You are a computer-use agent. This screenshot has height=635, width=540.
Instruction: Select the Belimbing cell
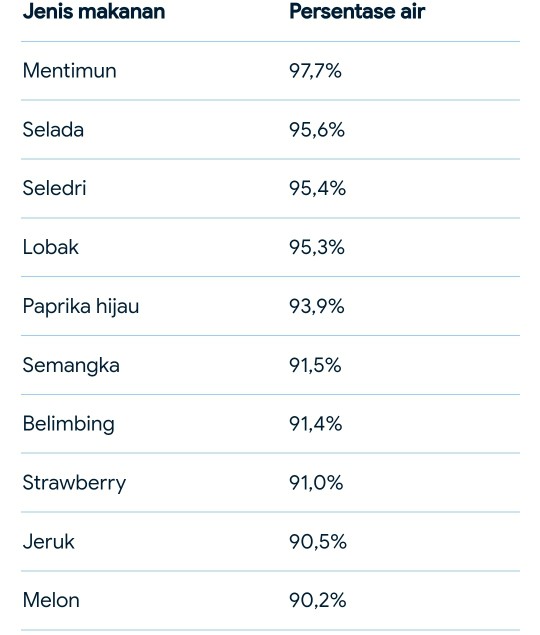68,424
